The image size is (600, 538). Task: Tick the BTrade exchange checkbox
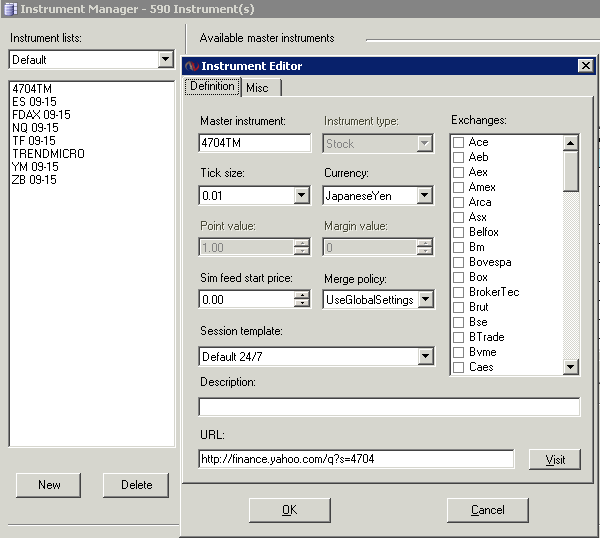[458, 337]
